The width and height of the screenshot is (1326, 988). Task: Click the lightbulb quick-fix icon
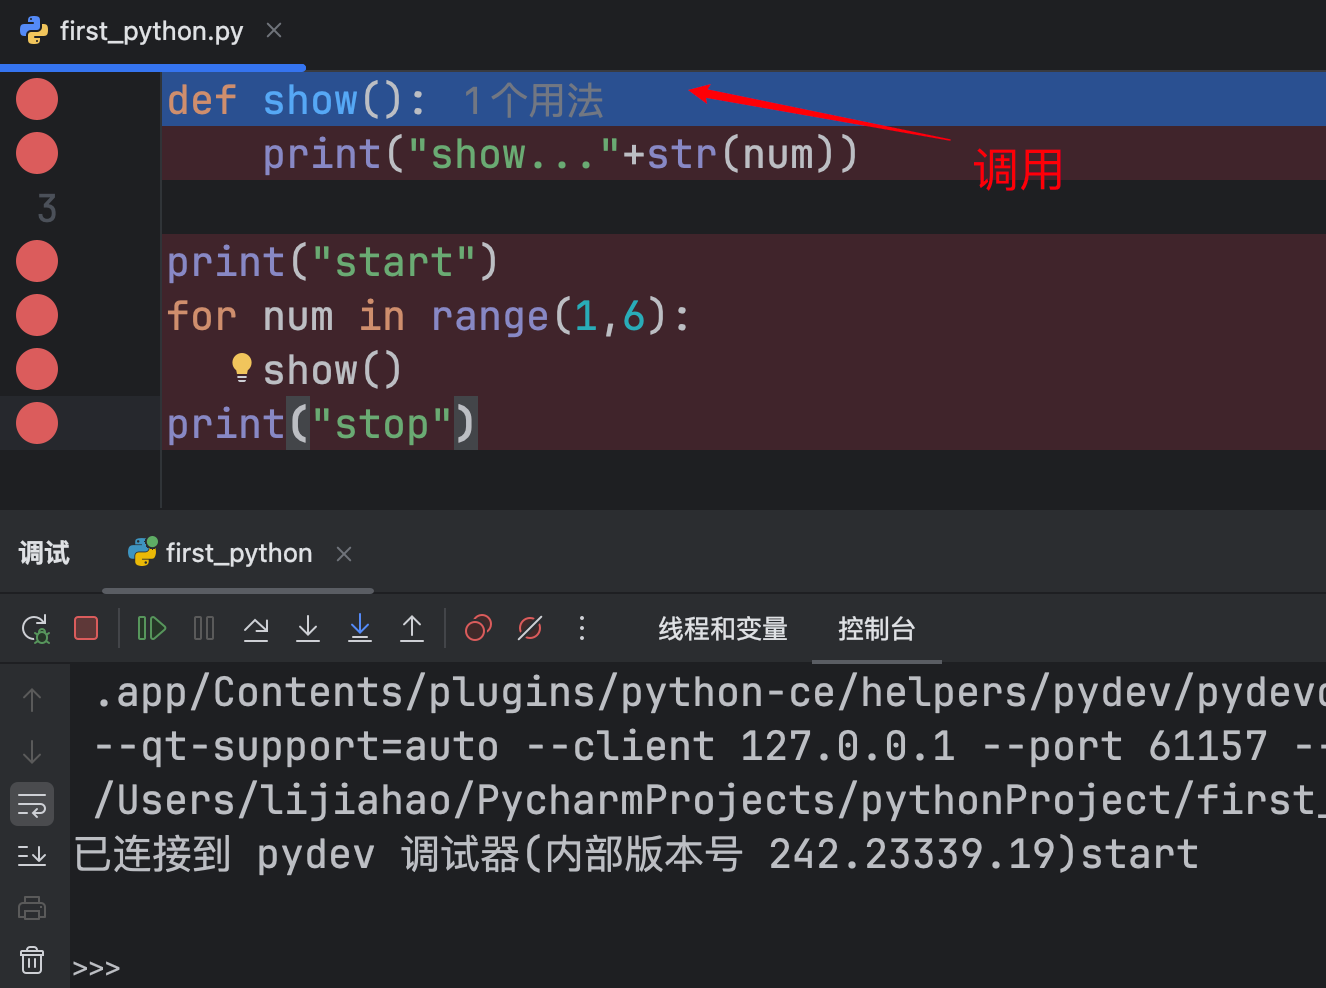pyautogui.click(x=241, y=367)
